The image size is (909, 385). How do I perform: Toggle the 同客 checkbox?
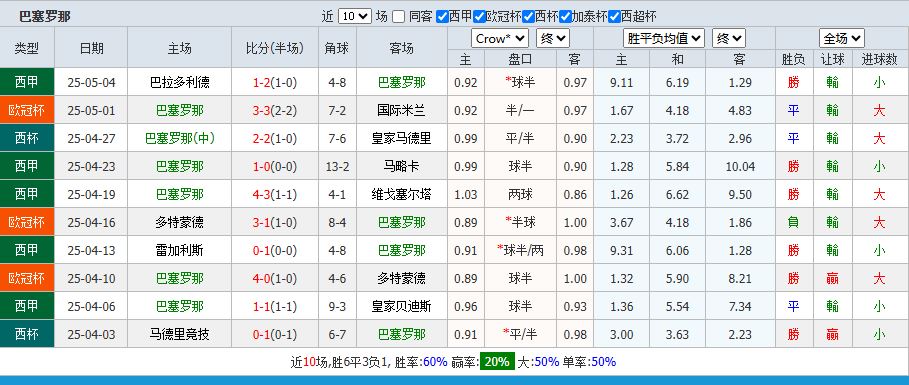[x=398, y=16]
